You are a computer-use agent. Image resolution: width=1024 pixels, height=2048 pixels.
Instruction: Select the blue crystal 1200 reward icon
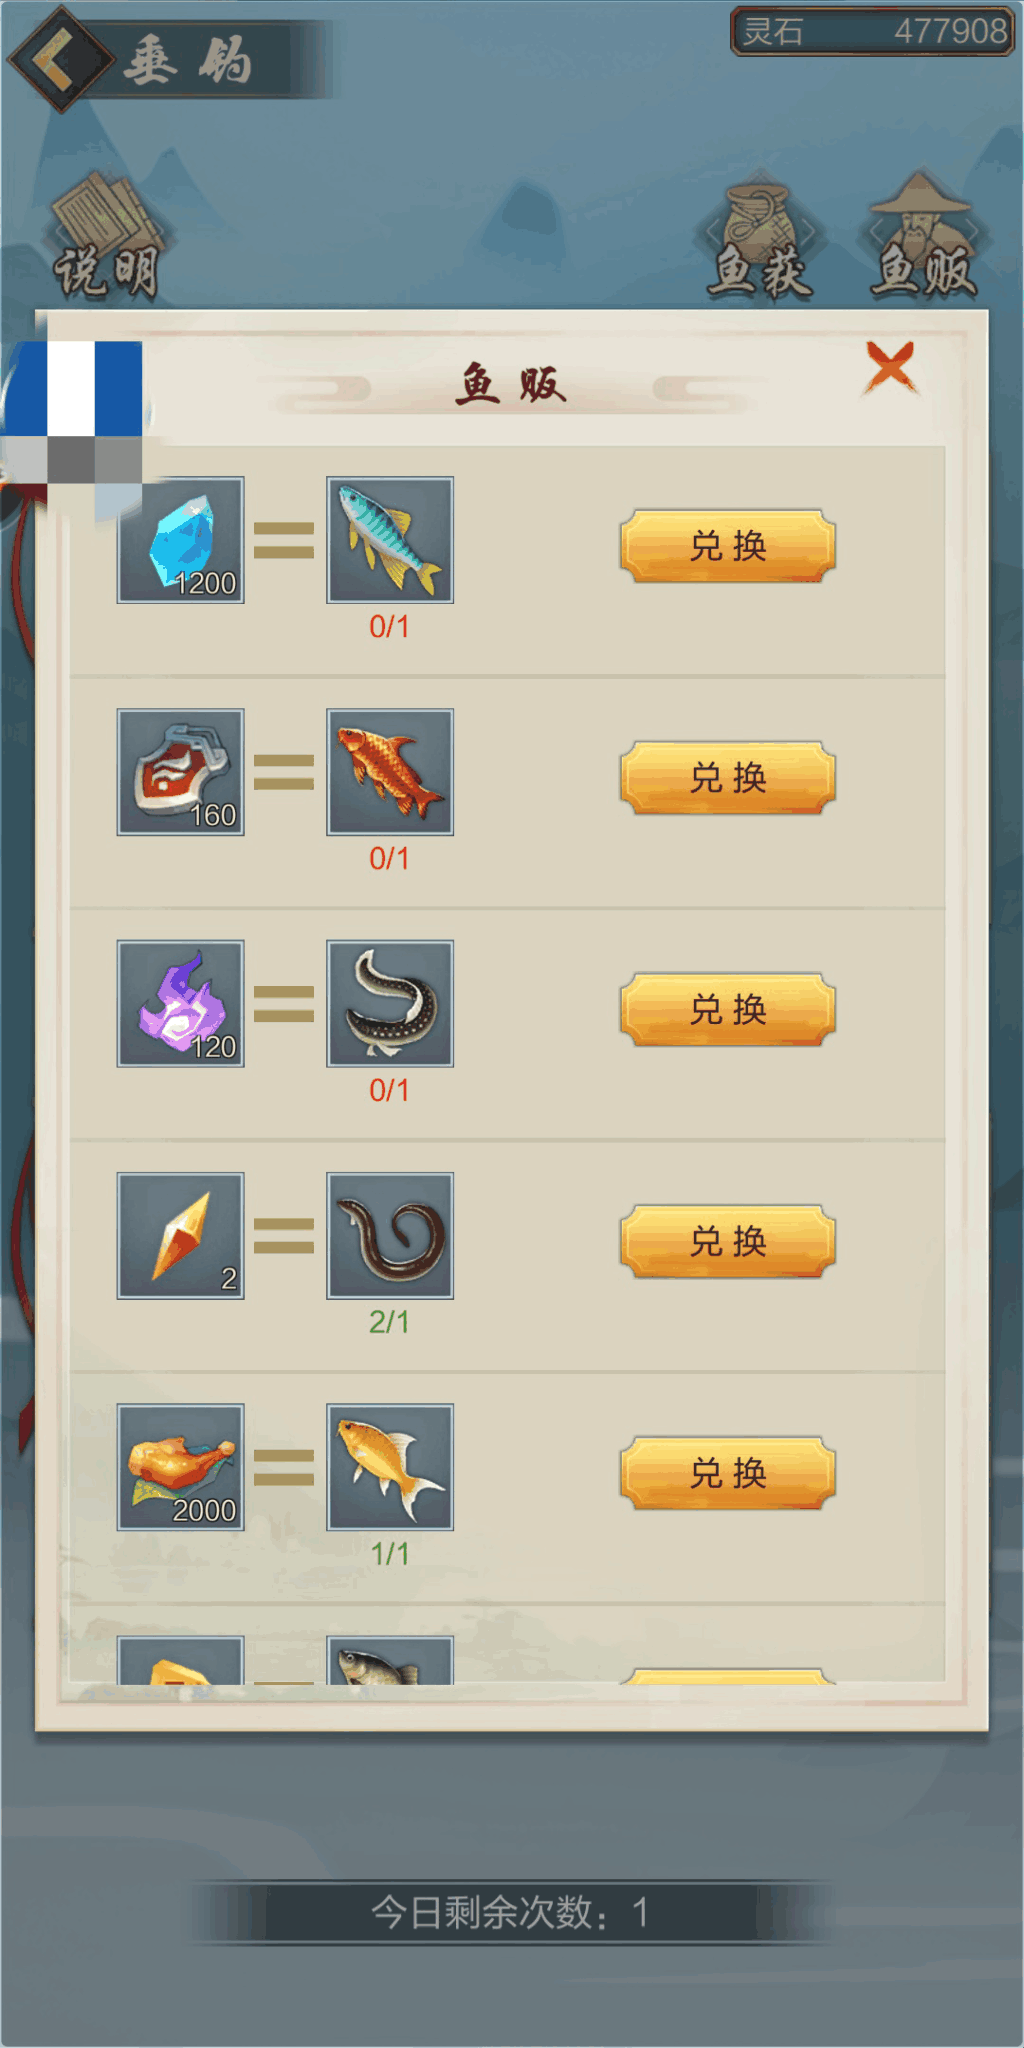coord(181,540)
